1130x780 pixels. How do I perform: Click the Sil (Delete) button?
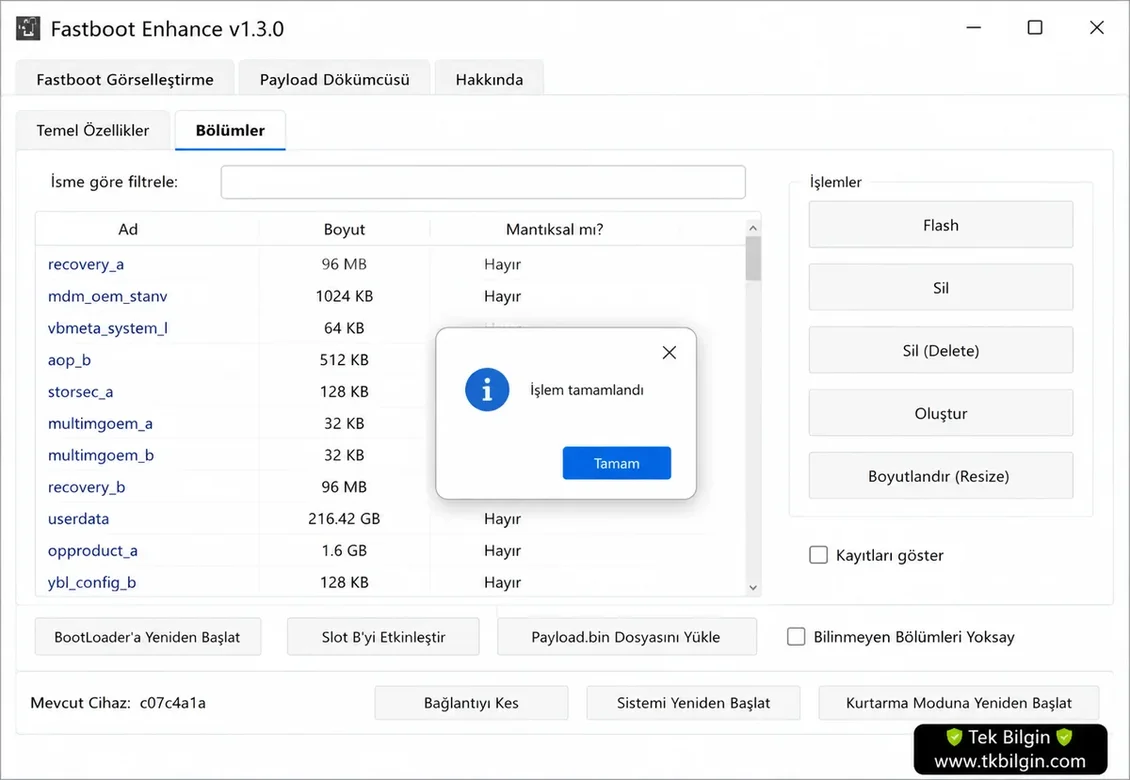coord(940,350)
